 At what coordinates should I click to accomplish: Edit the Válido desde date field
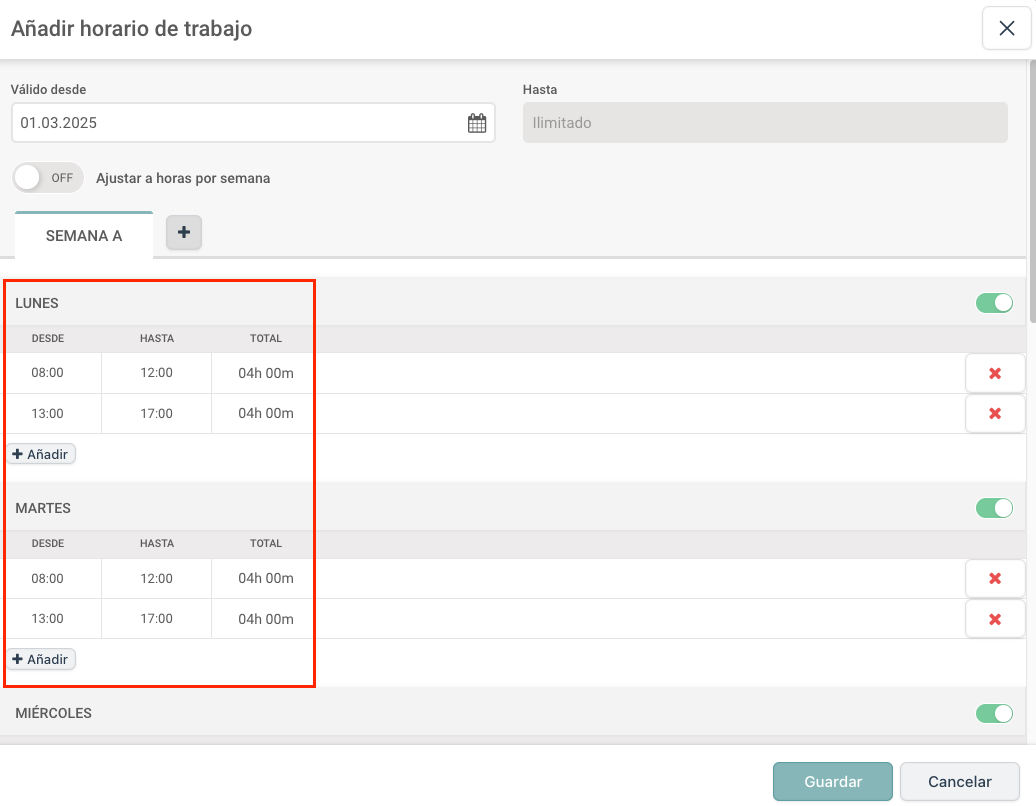(238, 123)
